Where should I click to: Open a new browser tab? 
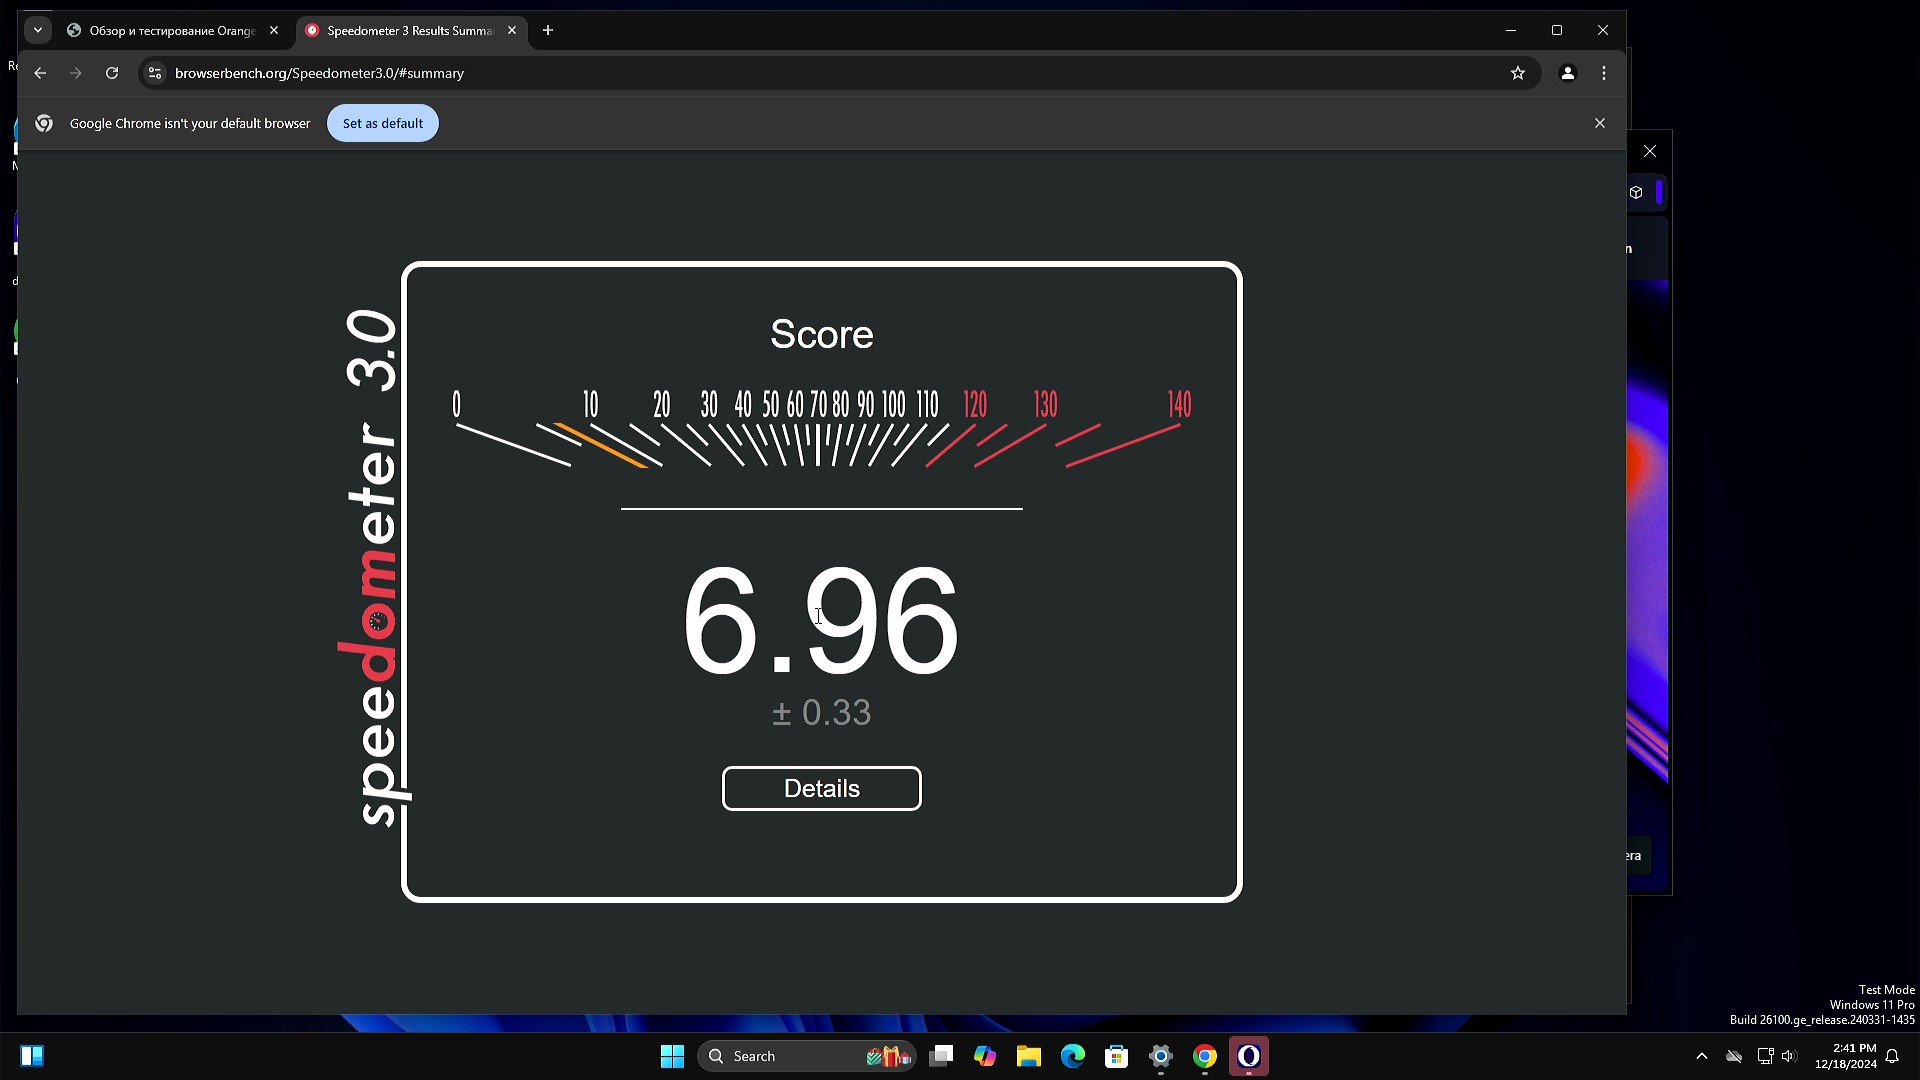(x=548, y=30)
